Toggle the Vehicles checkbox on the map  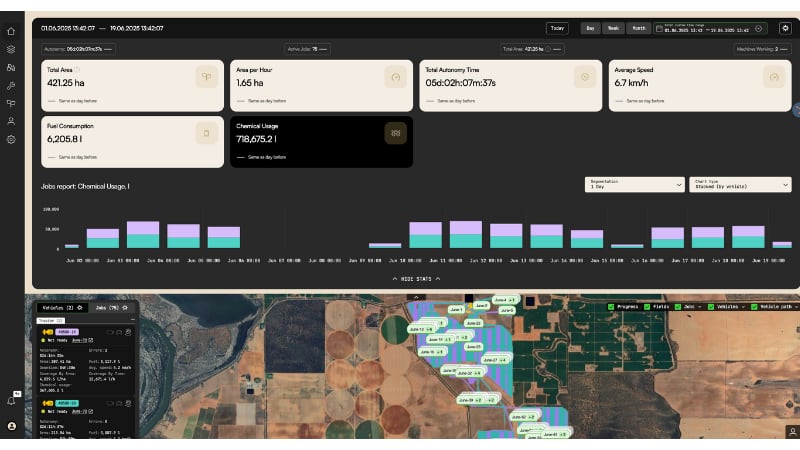(711, 307)
